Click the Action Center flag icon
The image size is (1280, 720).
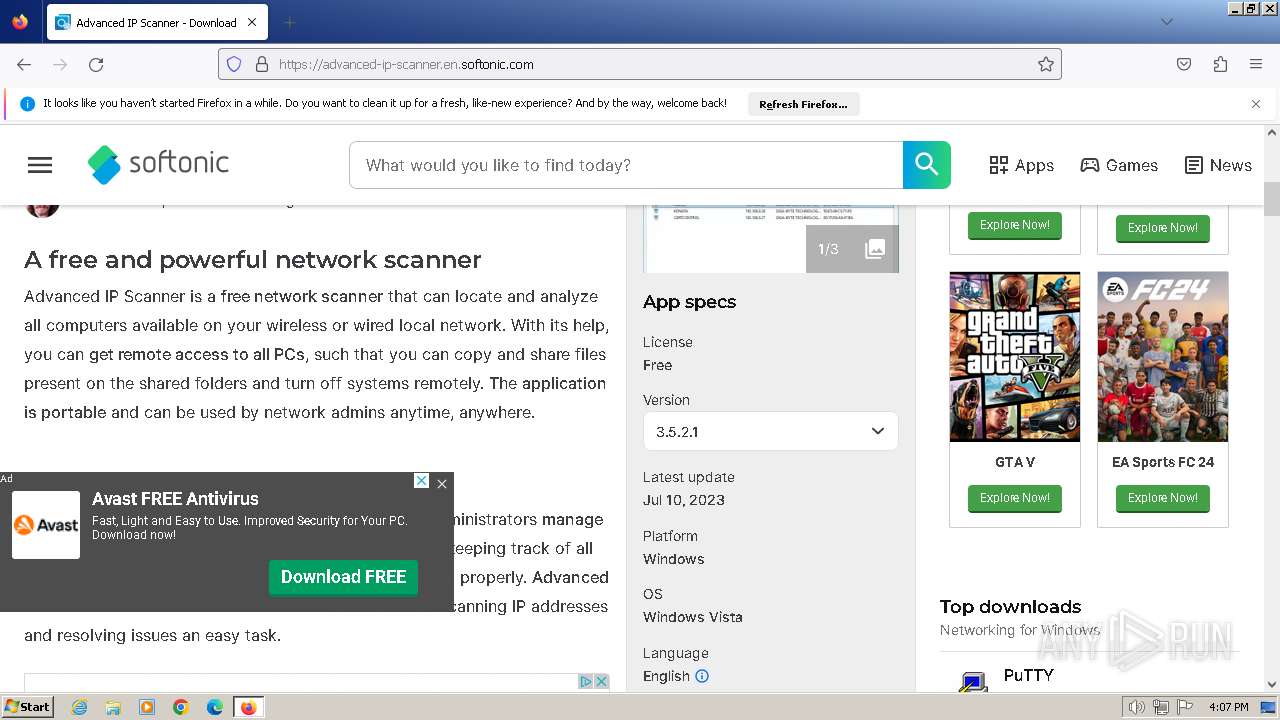[1185, 707]
